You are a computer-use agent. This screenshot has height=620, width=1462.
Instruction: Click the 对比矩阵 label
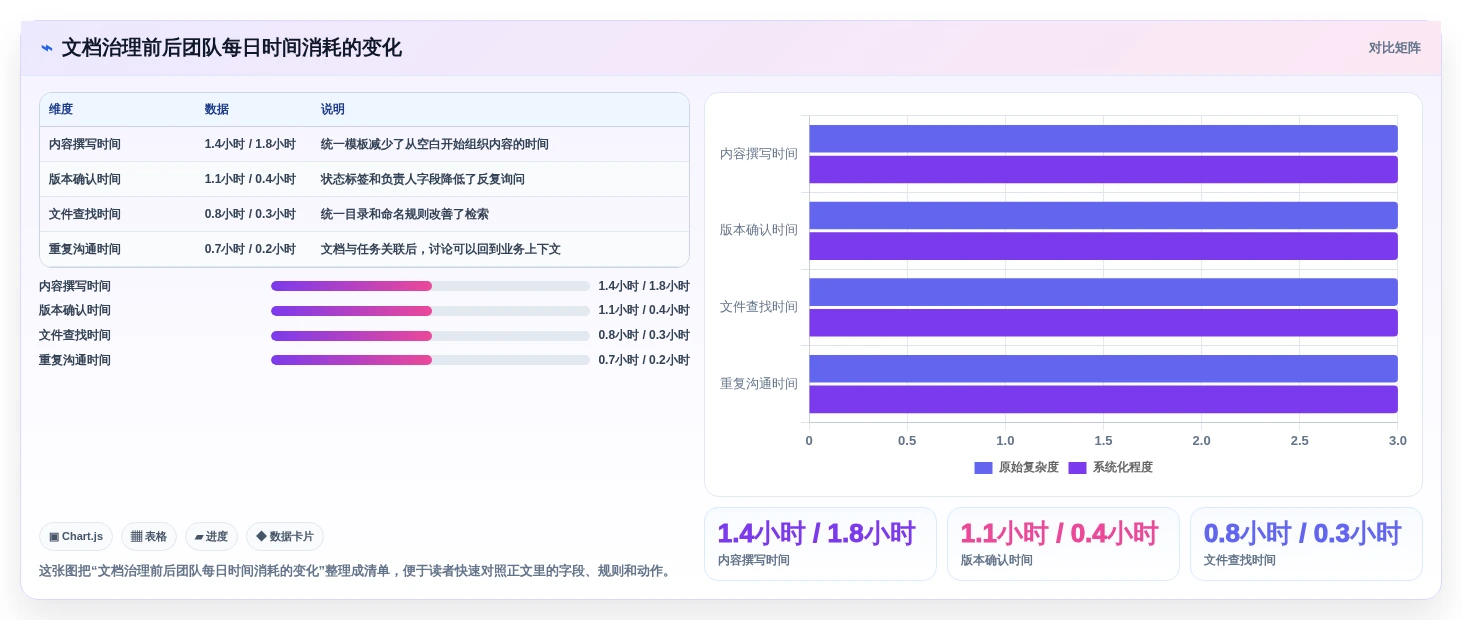(1395, 48)
